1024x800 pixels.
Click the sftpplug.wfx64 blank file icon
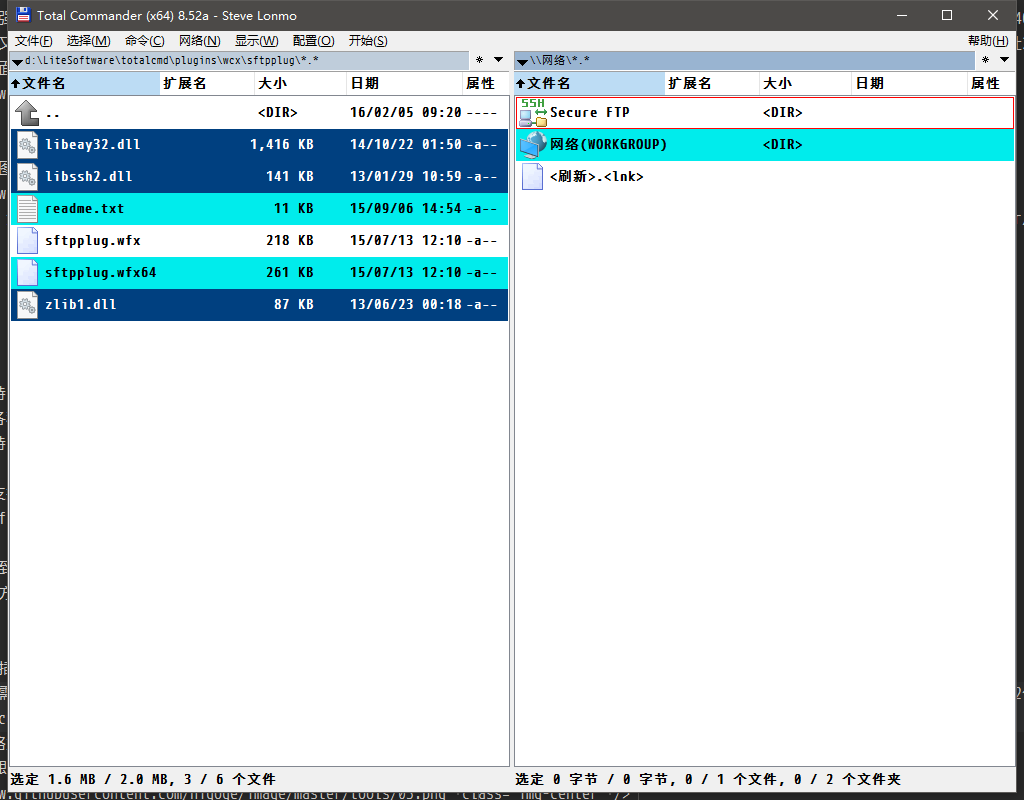[x=27, y=272]
